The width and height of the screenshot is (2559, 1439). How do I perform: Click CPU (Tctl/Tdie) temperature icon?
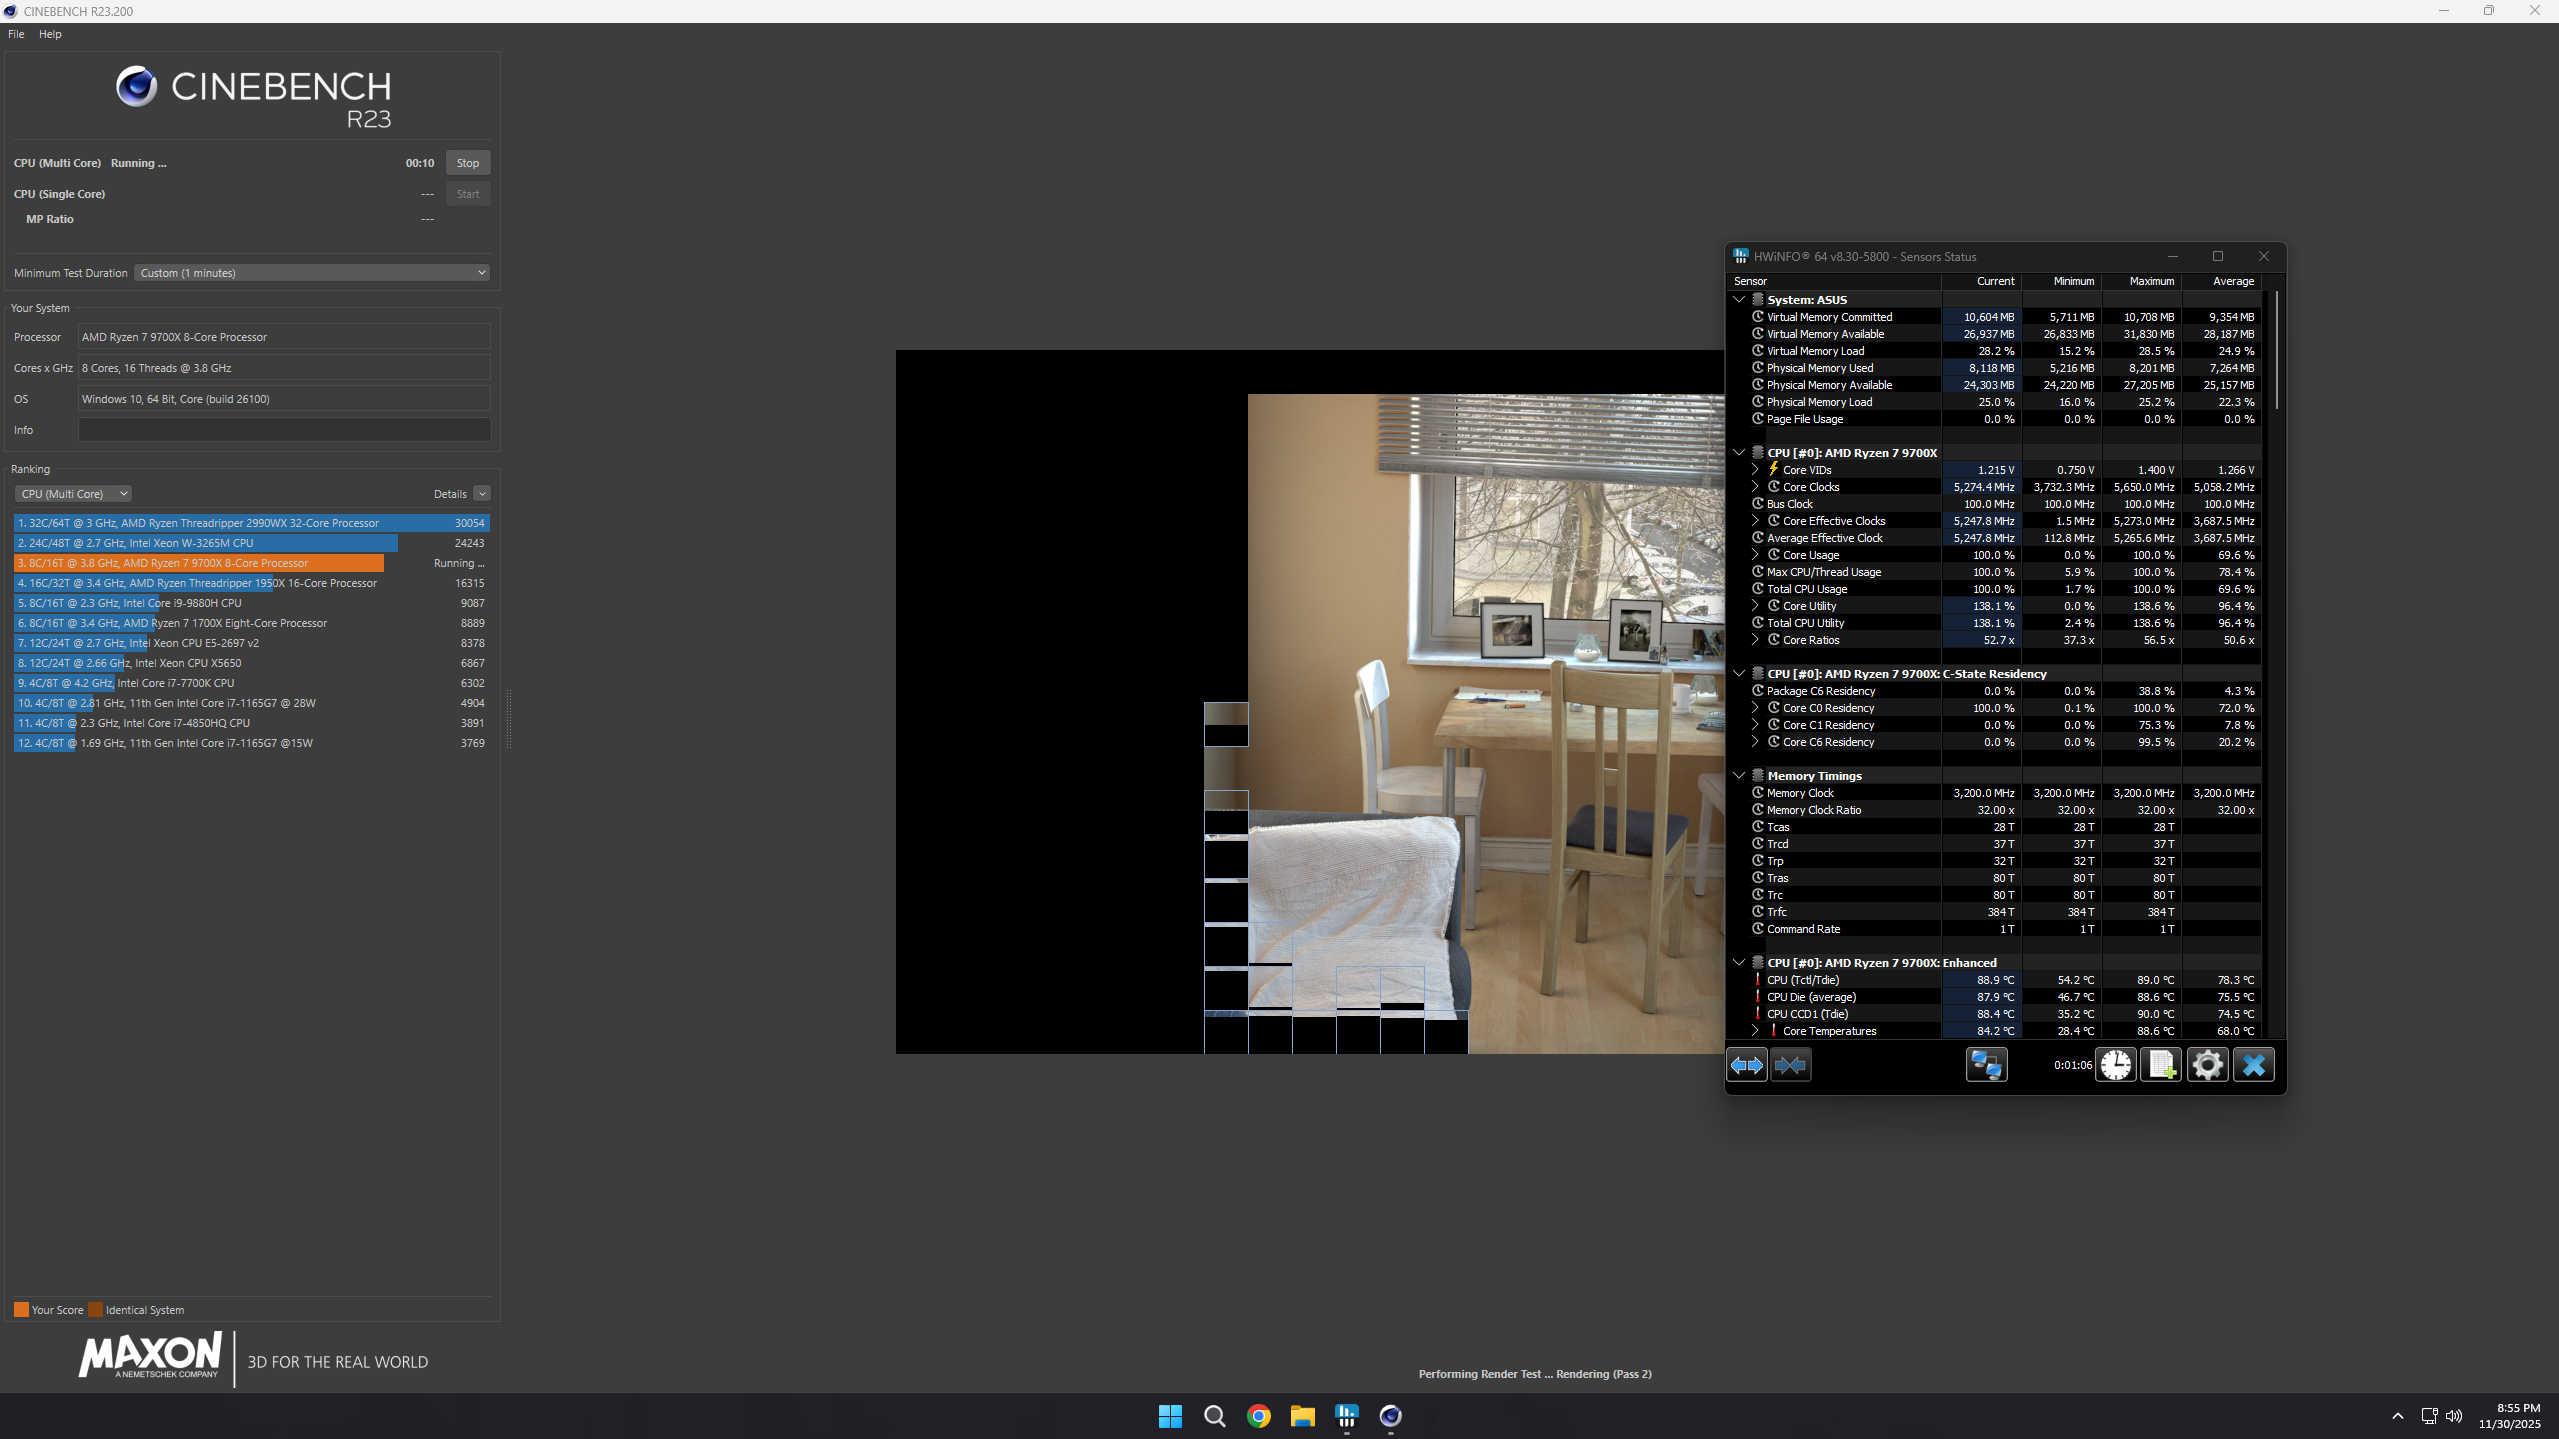[x=1758, y=980]
